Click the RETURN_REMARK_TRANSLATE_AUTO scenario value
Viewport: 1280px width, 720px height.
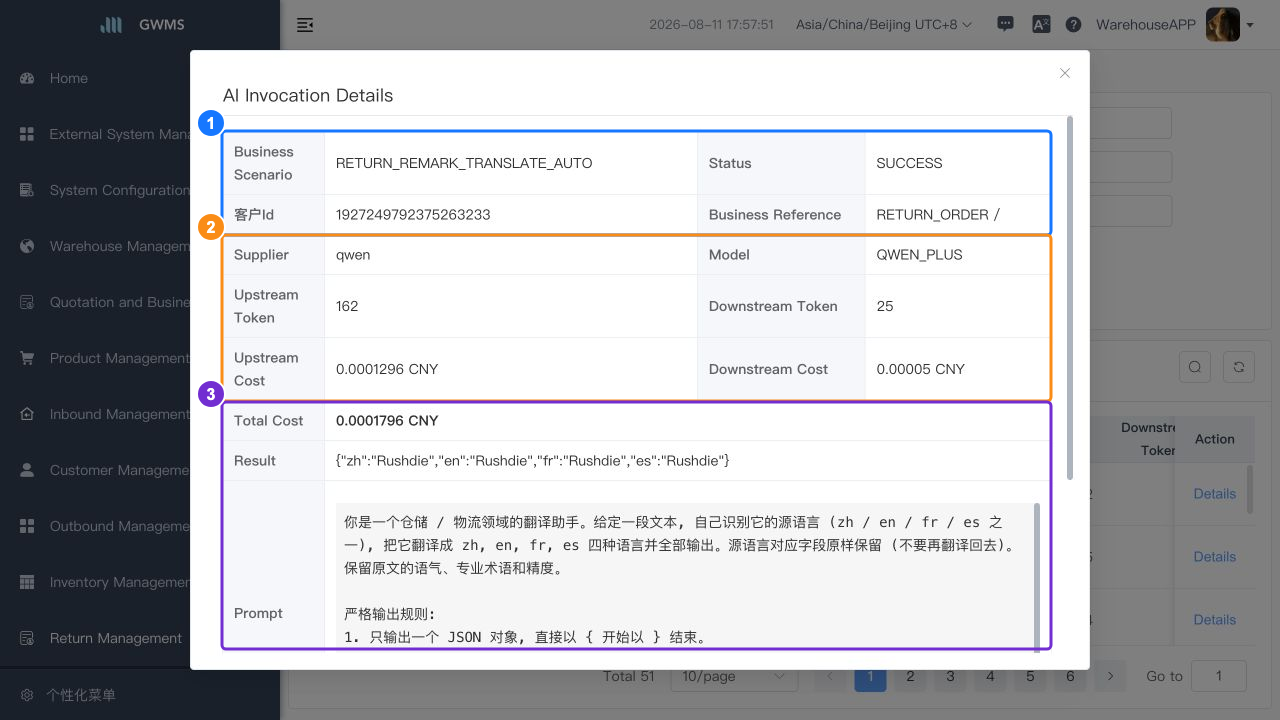[x=464, y=163]
